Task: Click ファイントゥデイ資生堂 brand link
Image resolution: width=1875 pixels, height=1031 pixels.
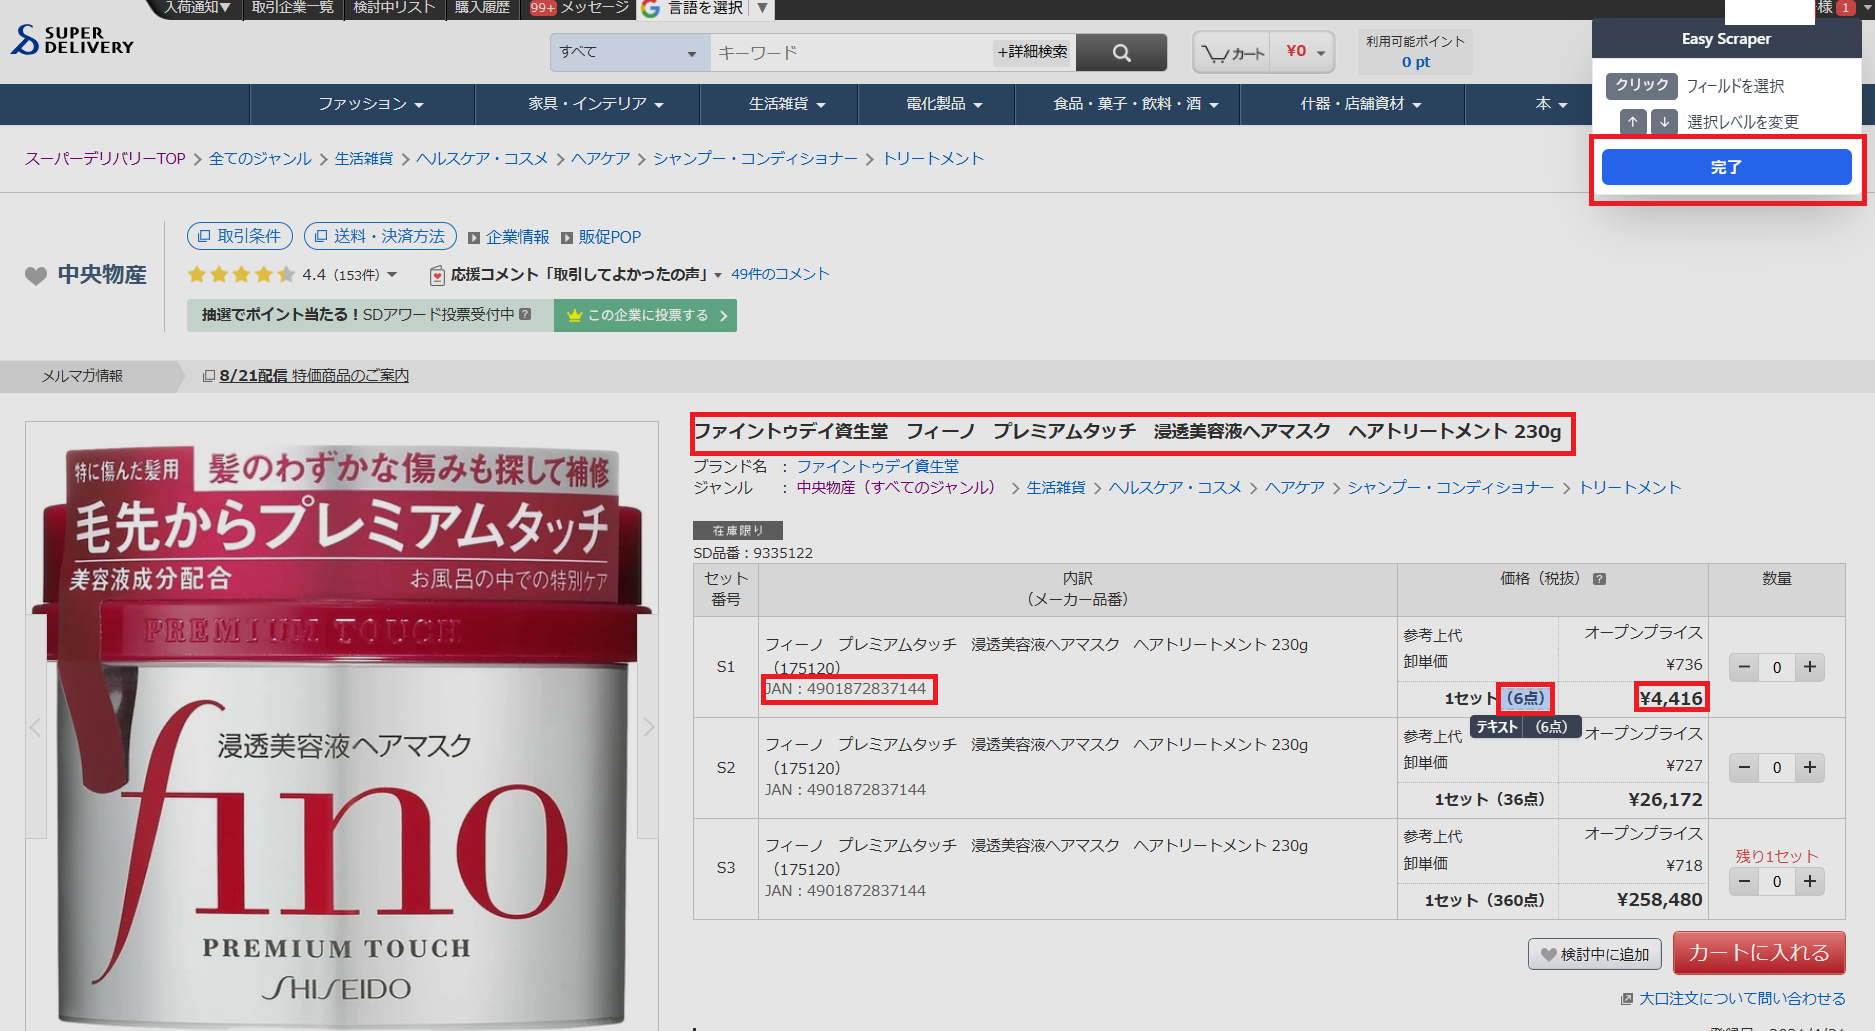Action: pos(877,466)
